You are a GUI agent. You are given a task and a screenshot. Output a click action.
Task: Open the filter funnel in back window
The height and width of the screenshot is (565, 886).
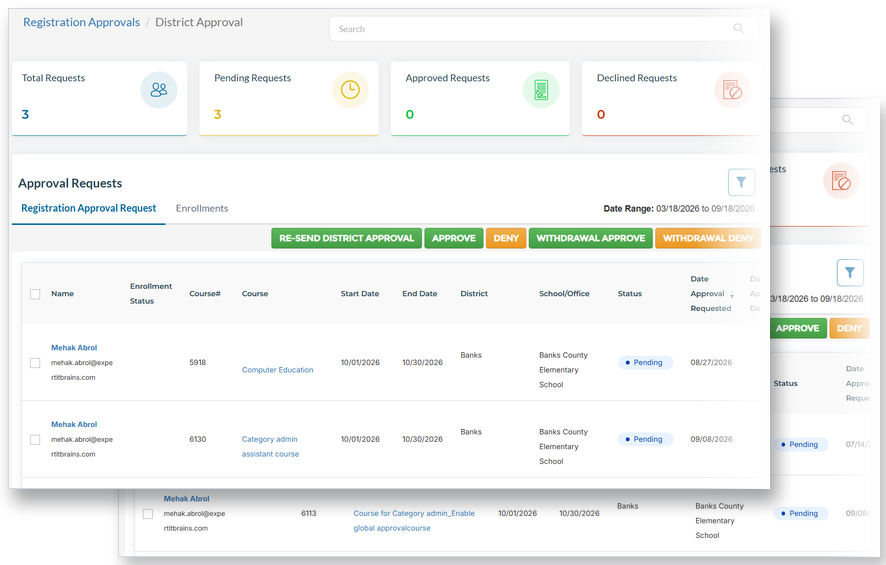pos(850,273)
